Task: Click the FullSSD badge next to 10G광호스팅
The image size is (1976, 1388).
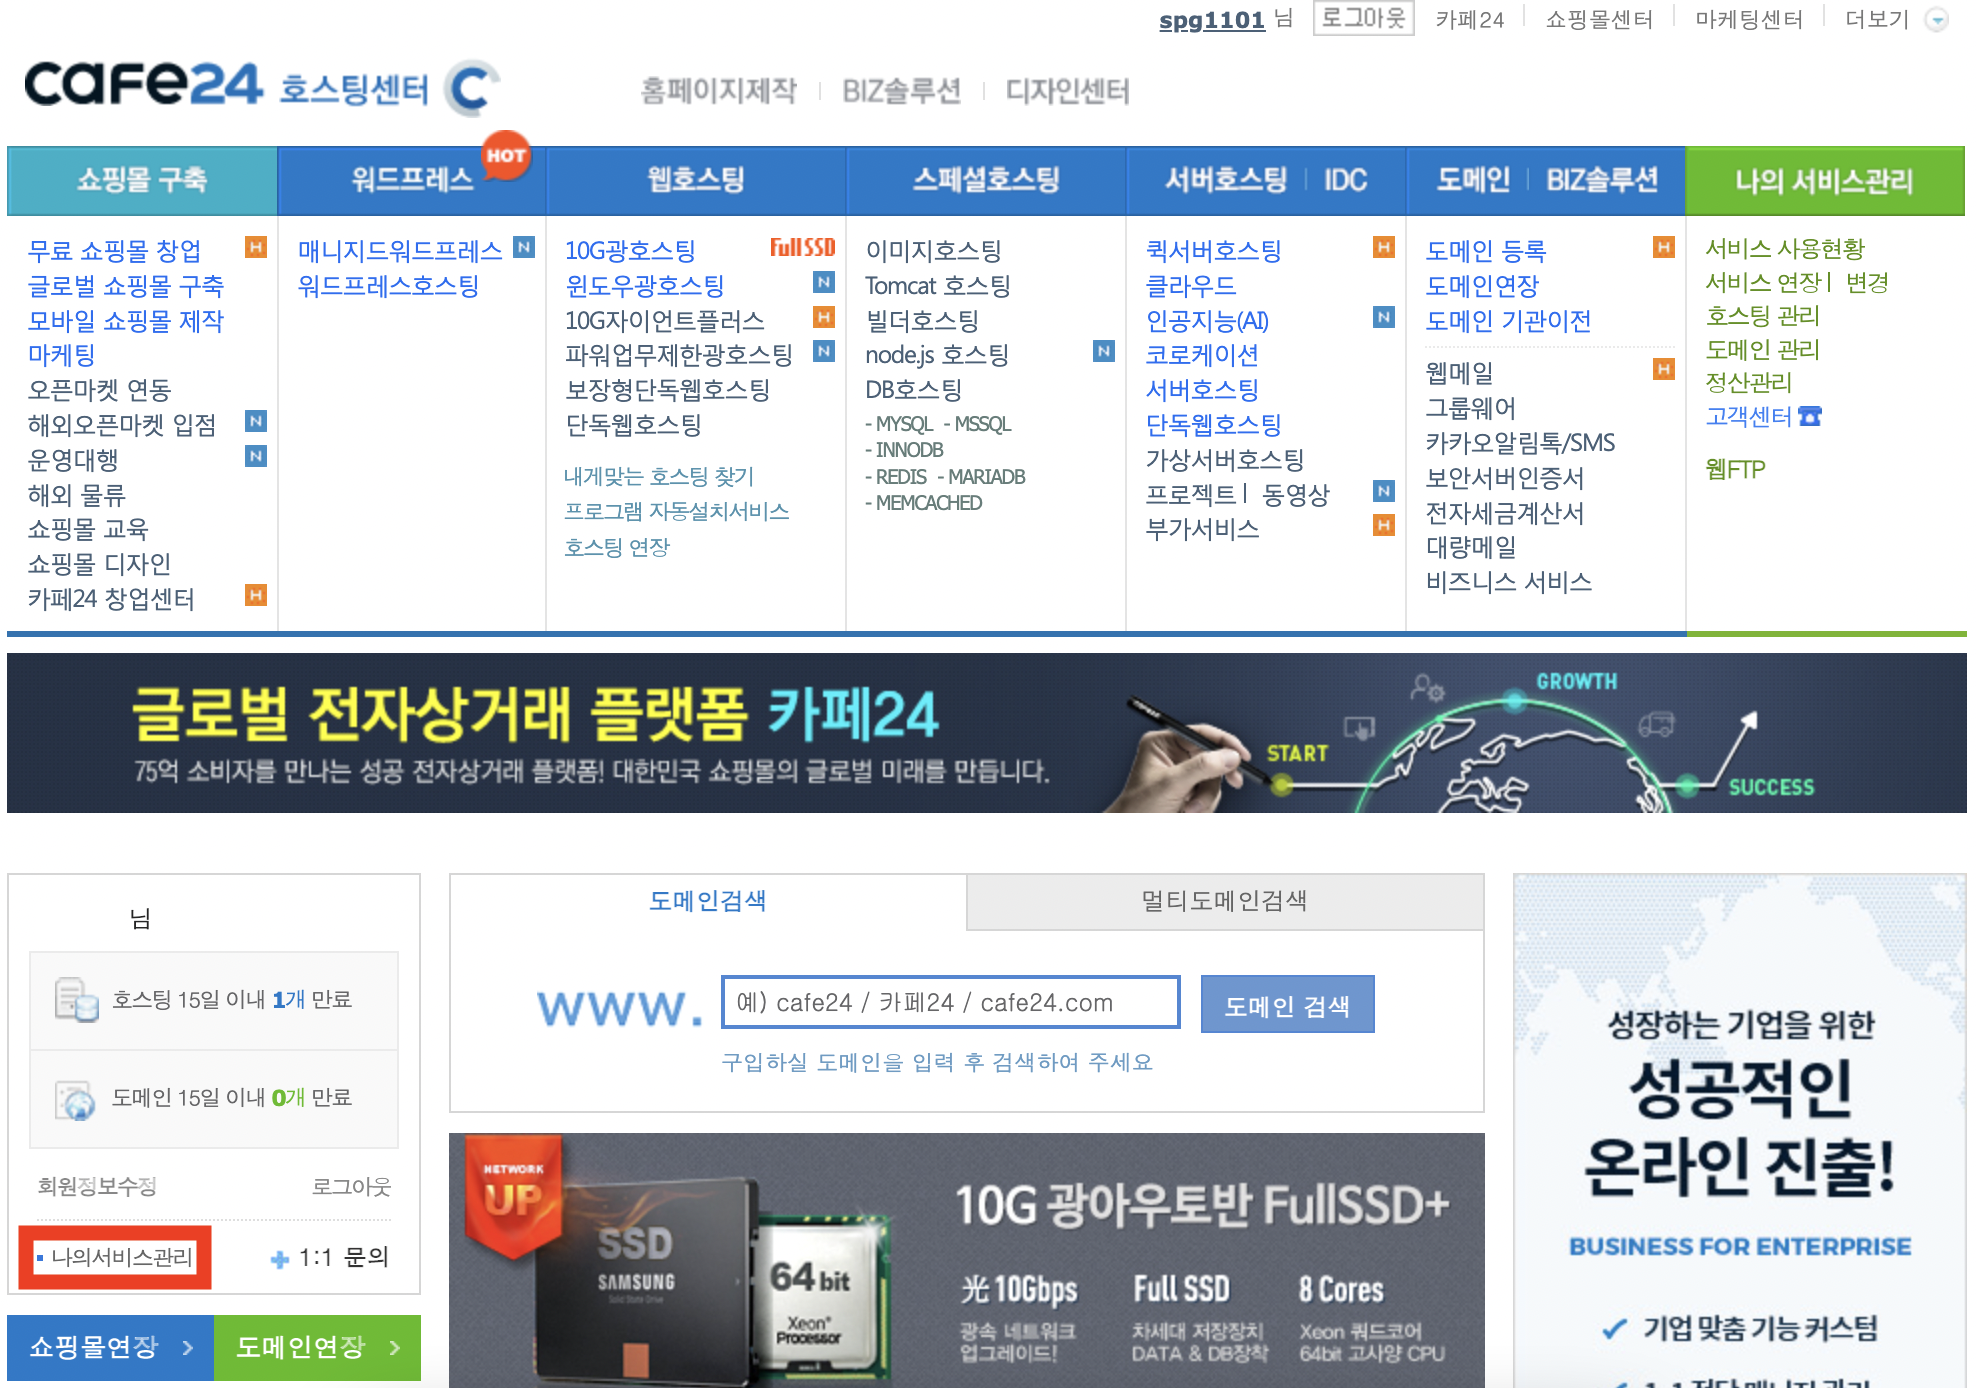Action: coord(802,248)
